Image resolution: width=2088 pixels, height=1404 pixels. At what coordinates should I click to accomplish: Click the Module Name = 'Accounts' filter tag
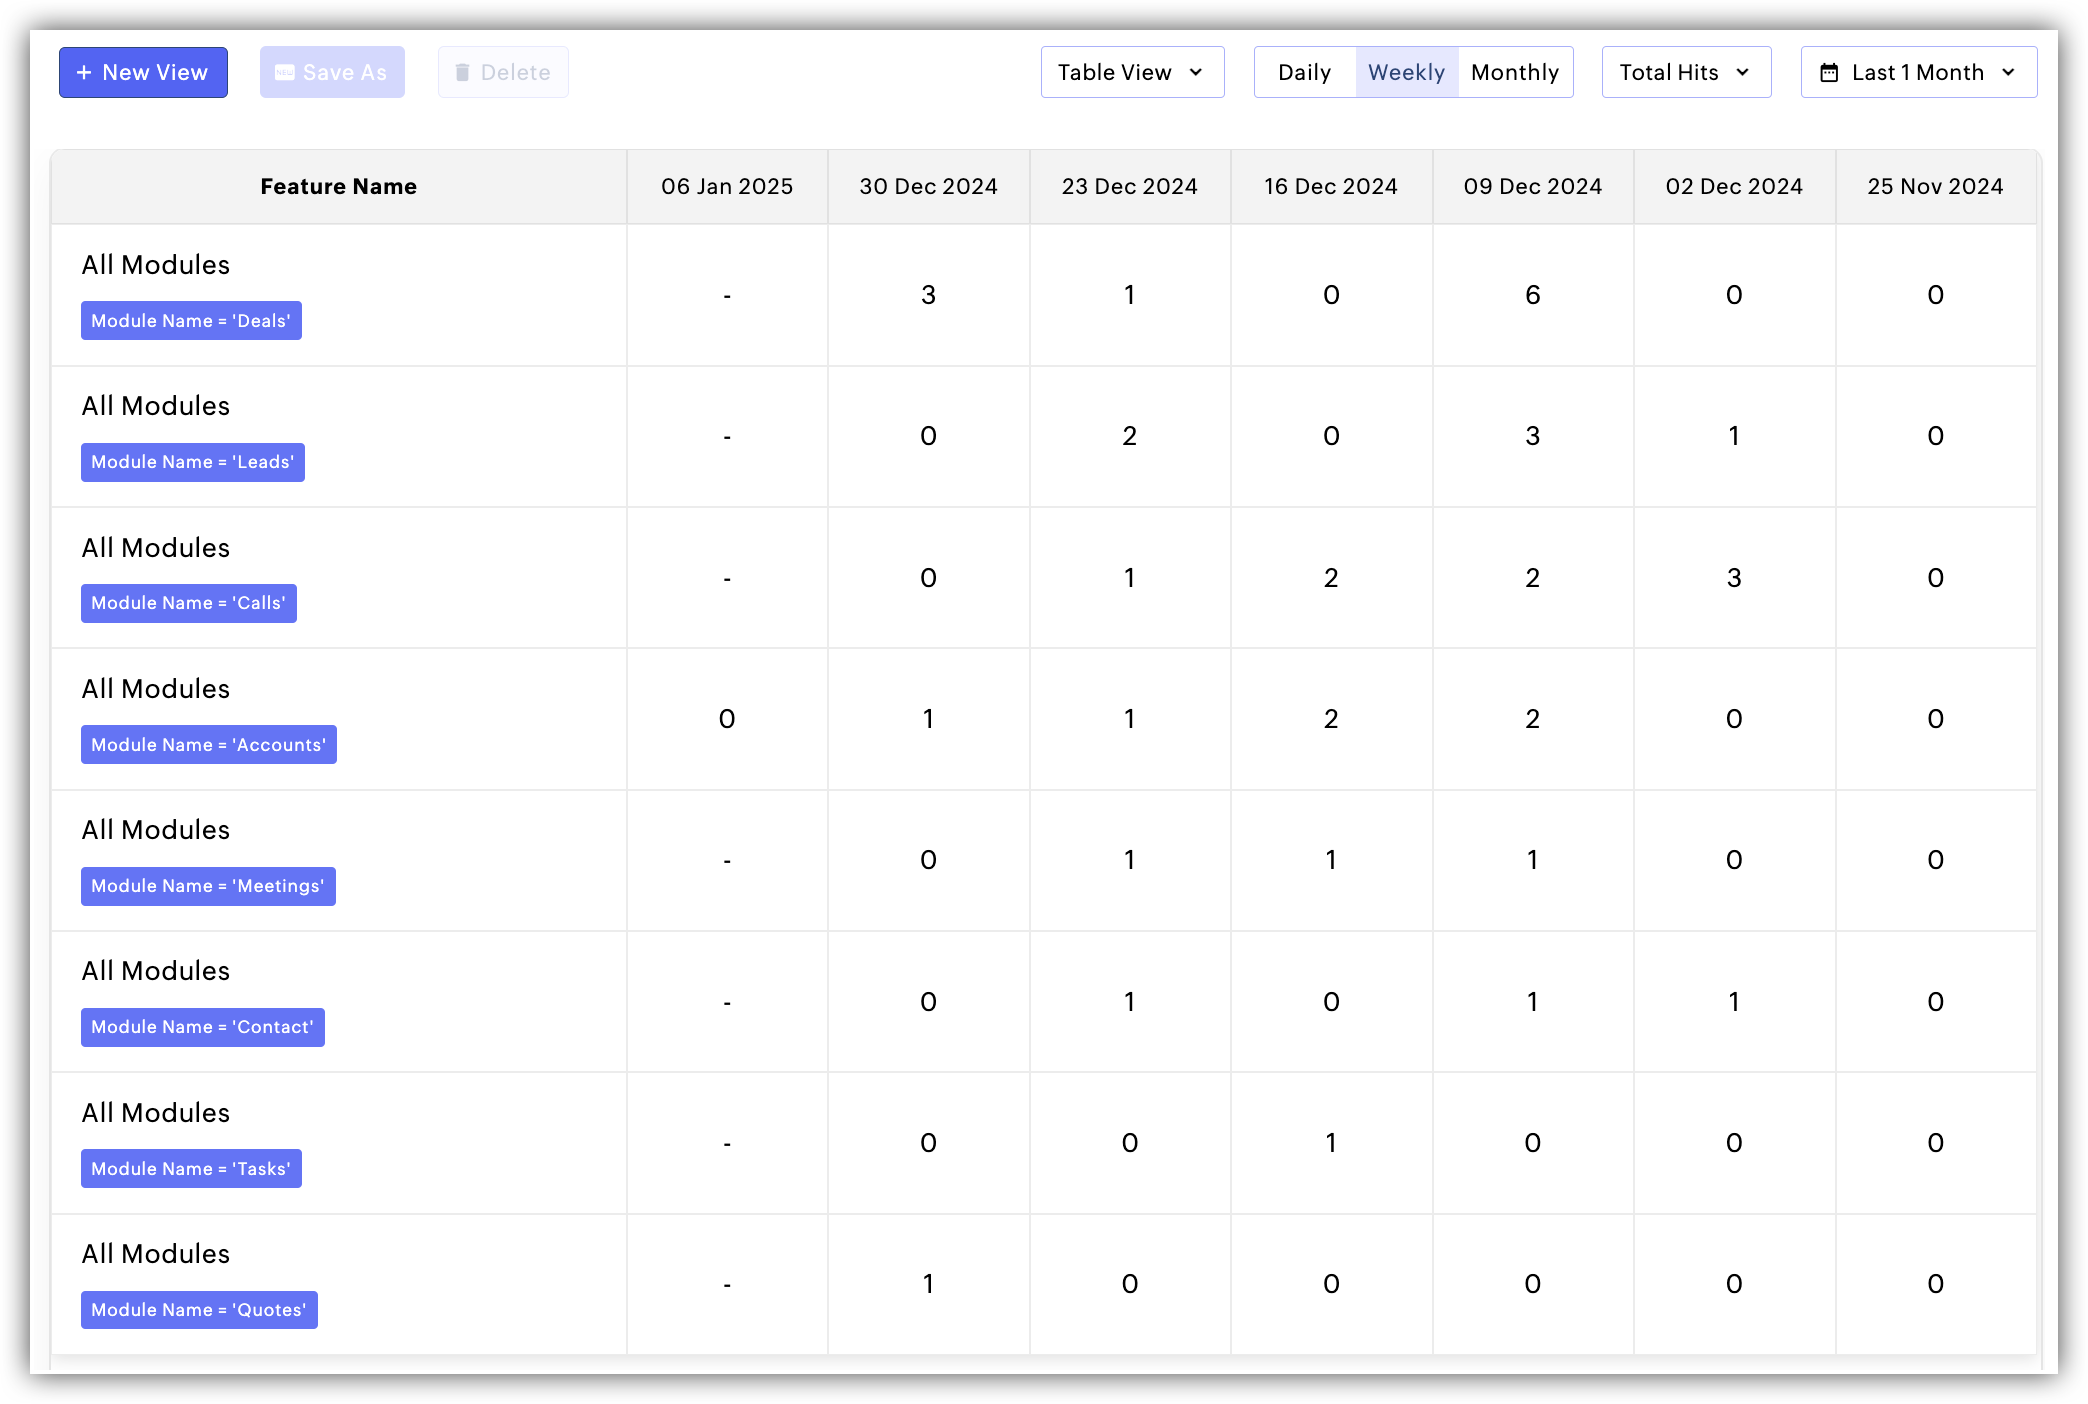pos(209,745)
